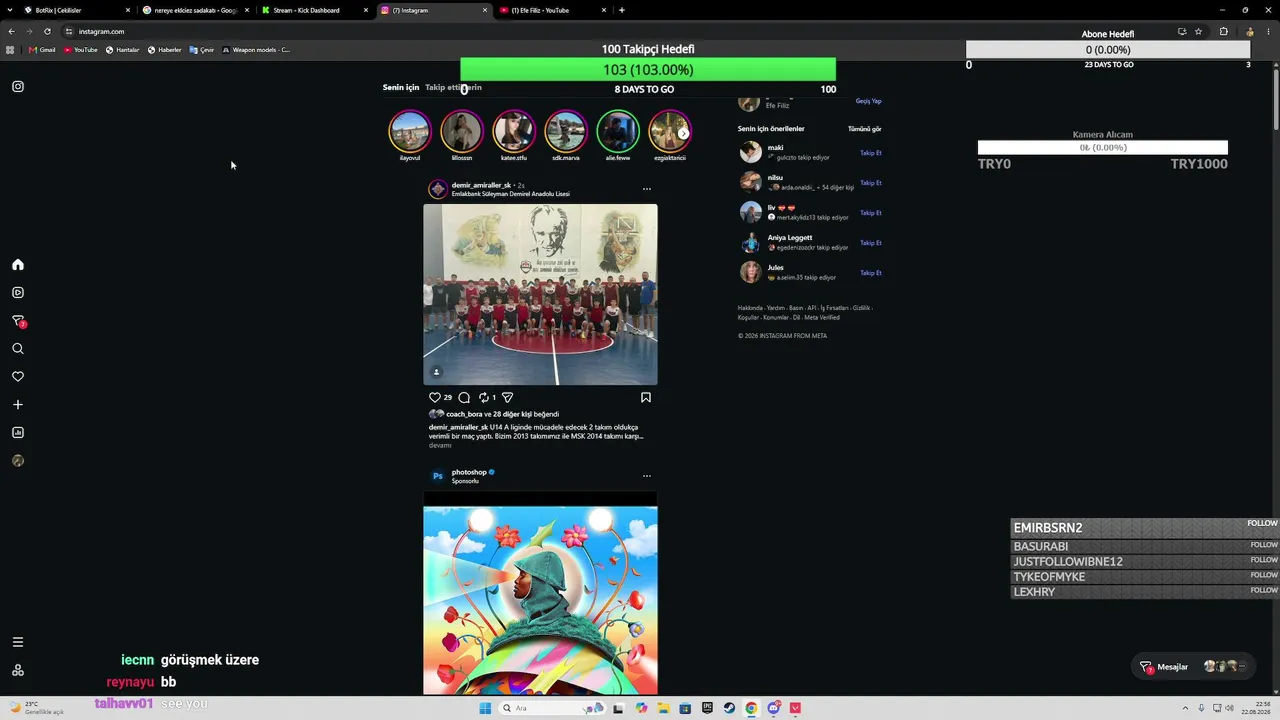Save demir_amiraller_sk post with bookmark icon
Screen dimensions: 1280x720
(x=646, y=397)
